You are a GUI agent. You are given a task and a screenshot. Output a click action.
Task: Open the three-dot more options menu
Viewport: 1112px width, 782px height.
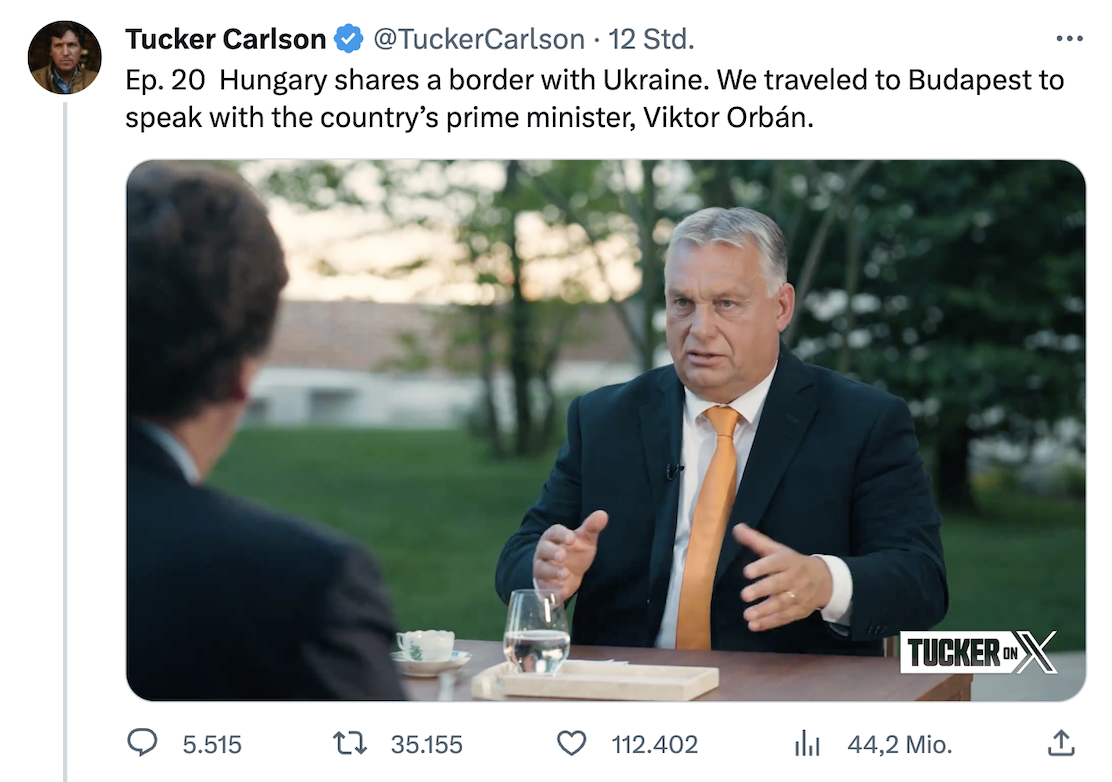point(1069,39)
